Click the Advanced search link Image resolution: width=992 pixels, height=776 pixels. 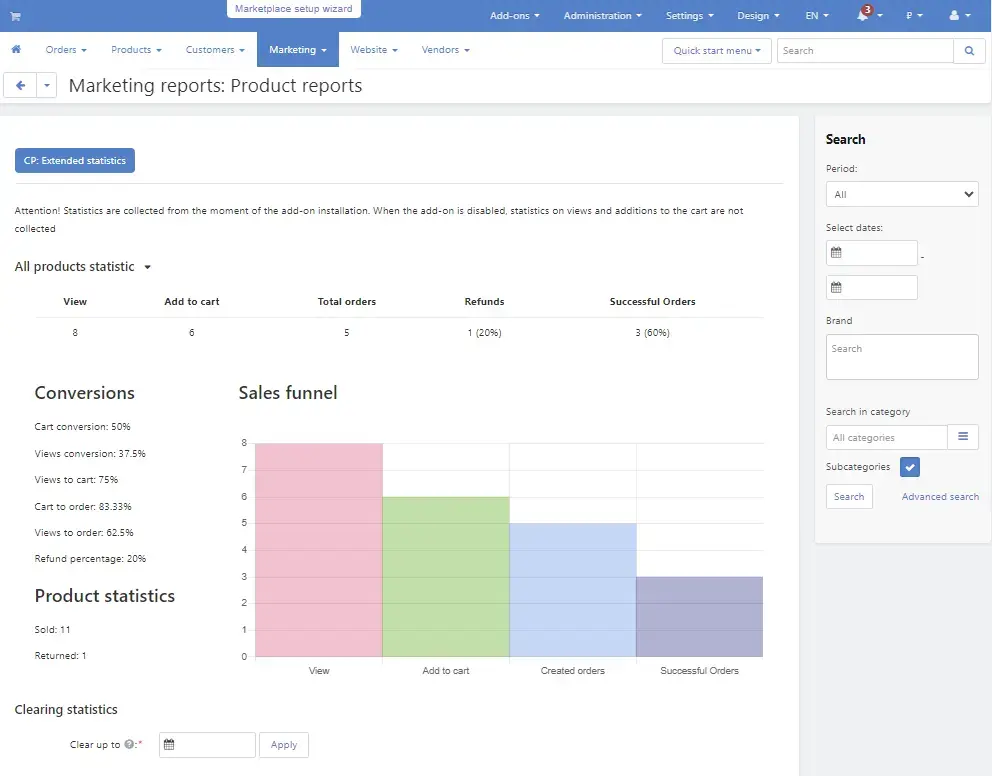click(940, 497)
